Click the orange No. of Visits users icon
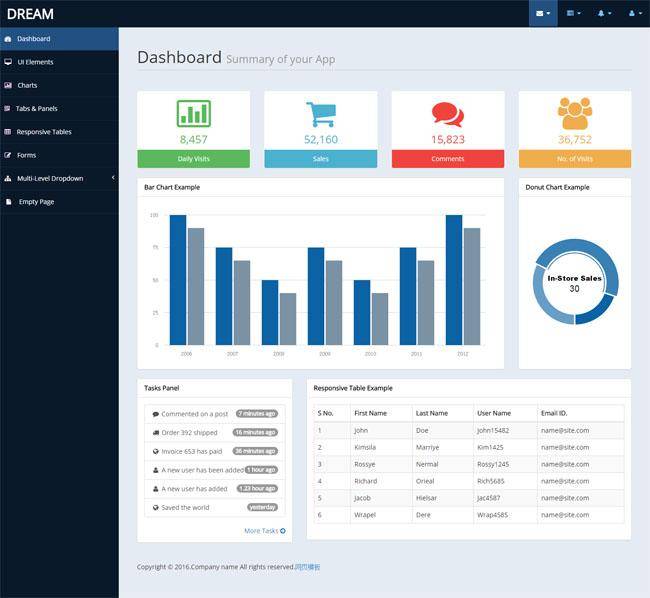Screen dimensions: 650x598 point(574,111)
